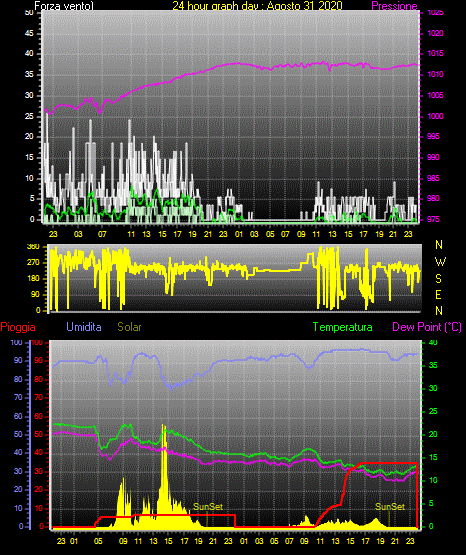Click the '980' pressure axis value
Viewport: 466px width, 555px height.
433,198
